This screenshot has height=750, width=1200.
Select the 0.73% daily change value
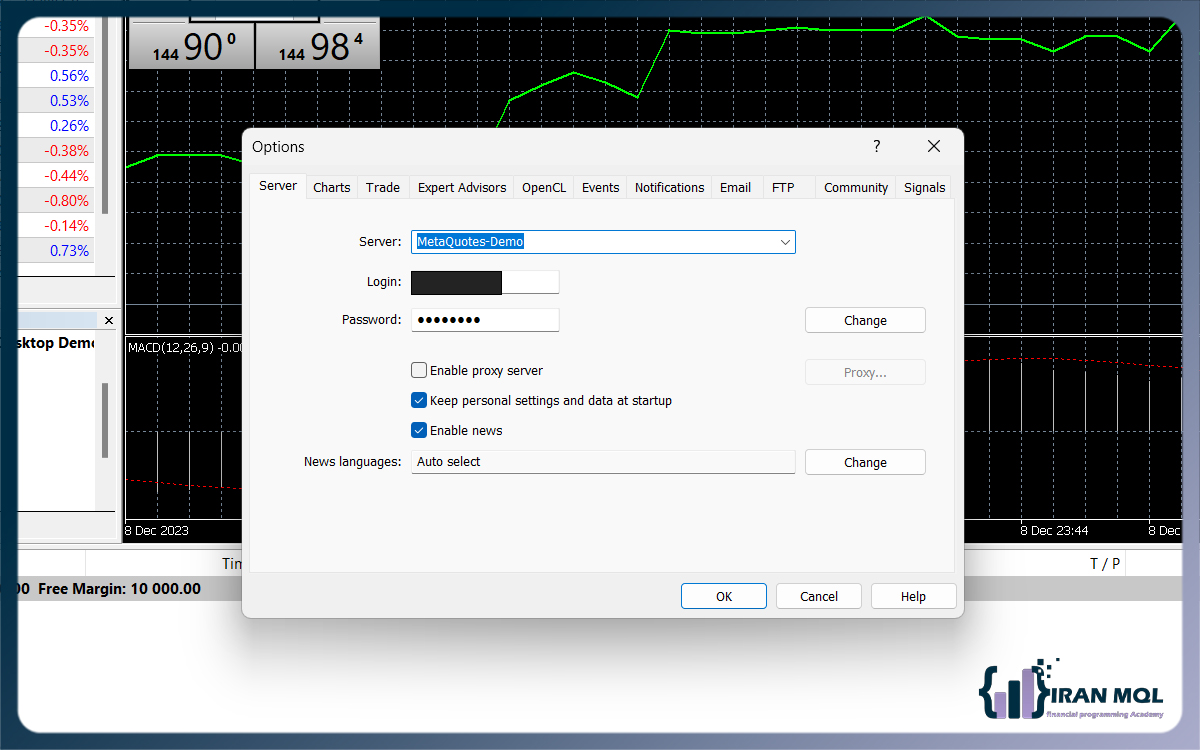coord(69,251)
